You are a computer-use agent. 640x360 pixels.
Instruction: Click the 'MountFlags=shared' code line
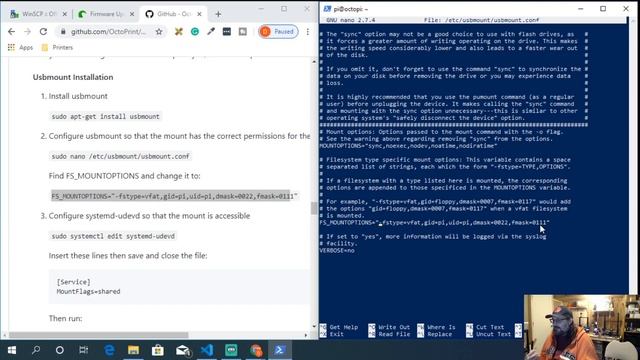pyautogui.click(x=88, y=291)
